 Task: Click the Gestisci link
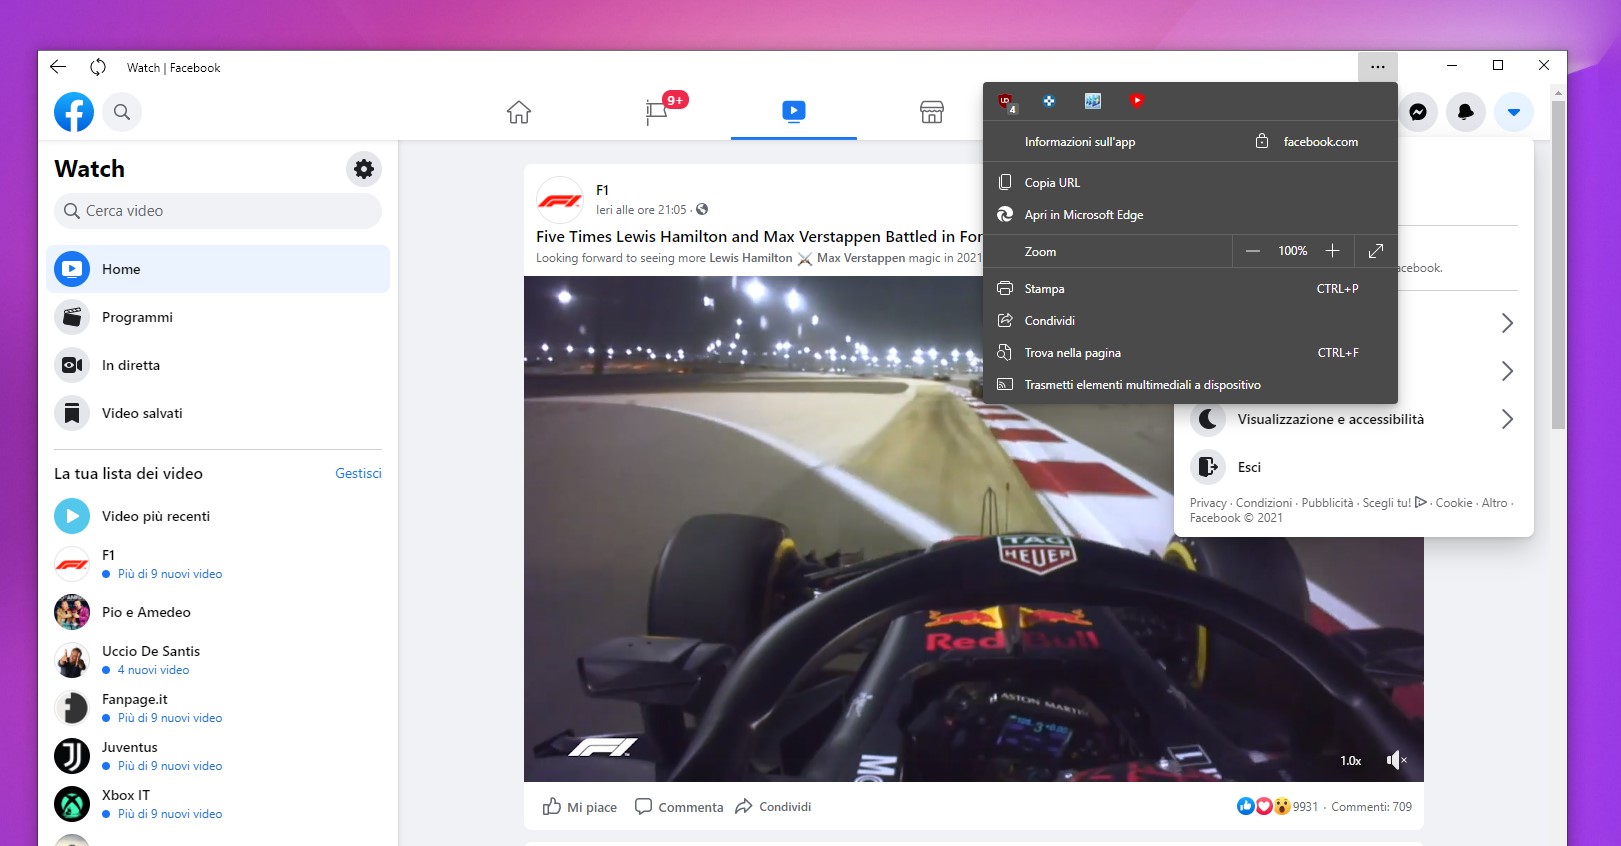tap(358, 473)
